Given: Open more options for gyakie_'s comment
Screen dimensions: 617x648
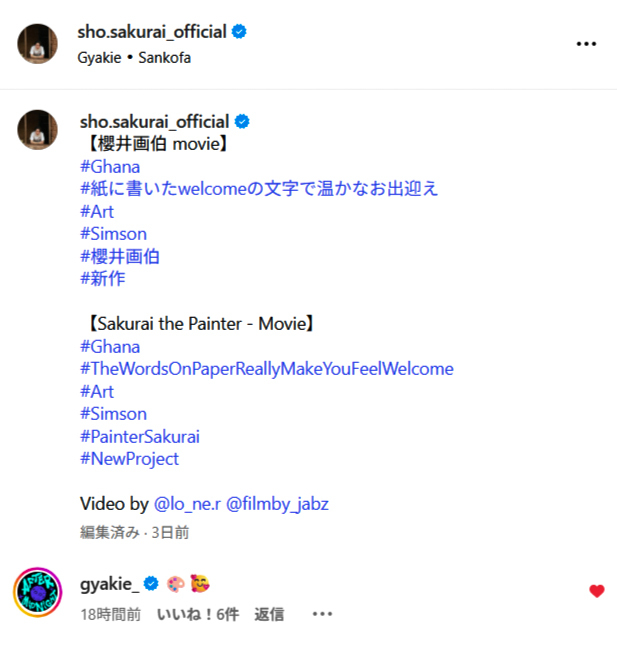Looking at the screenshot, I should click(322, 614).
